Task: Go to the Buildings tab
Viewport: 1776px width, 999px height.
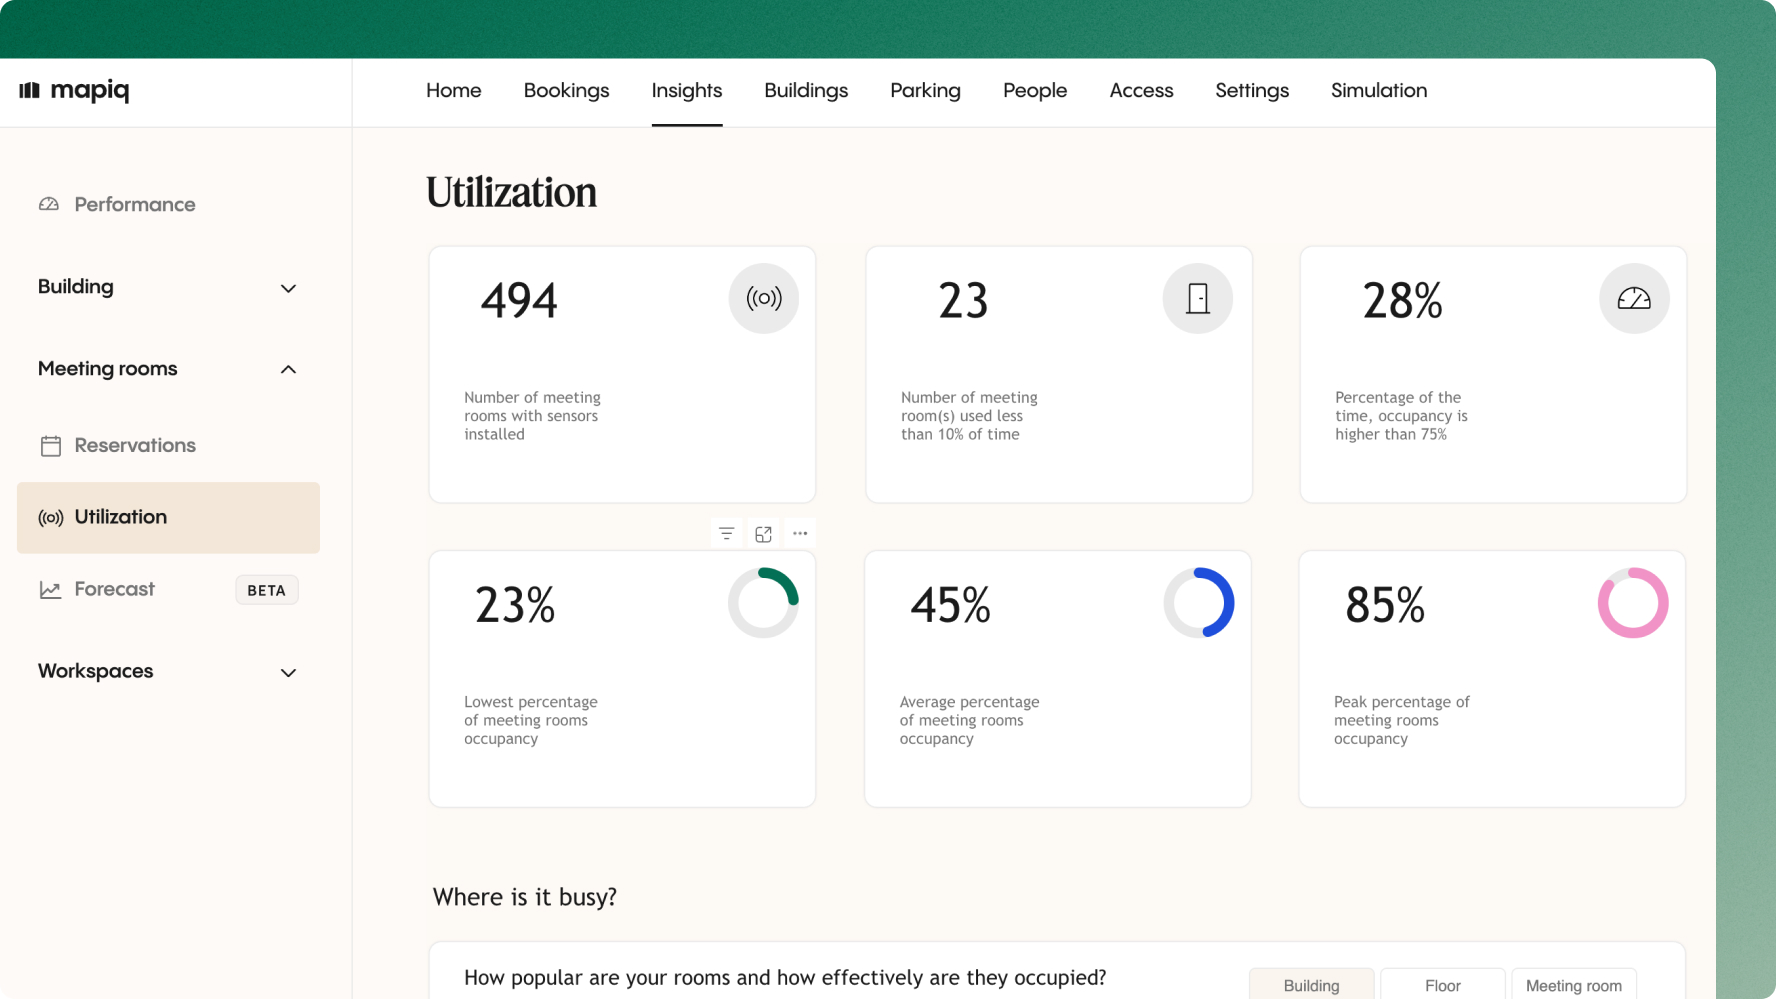Action: point(806,90)
